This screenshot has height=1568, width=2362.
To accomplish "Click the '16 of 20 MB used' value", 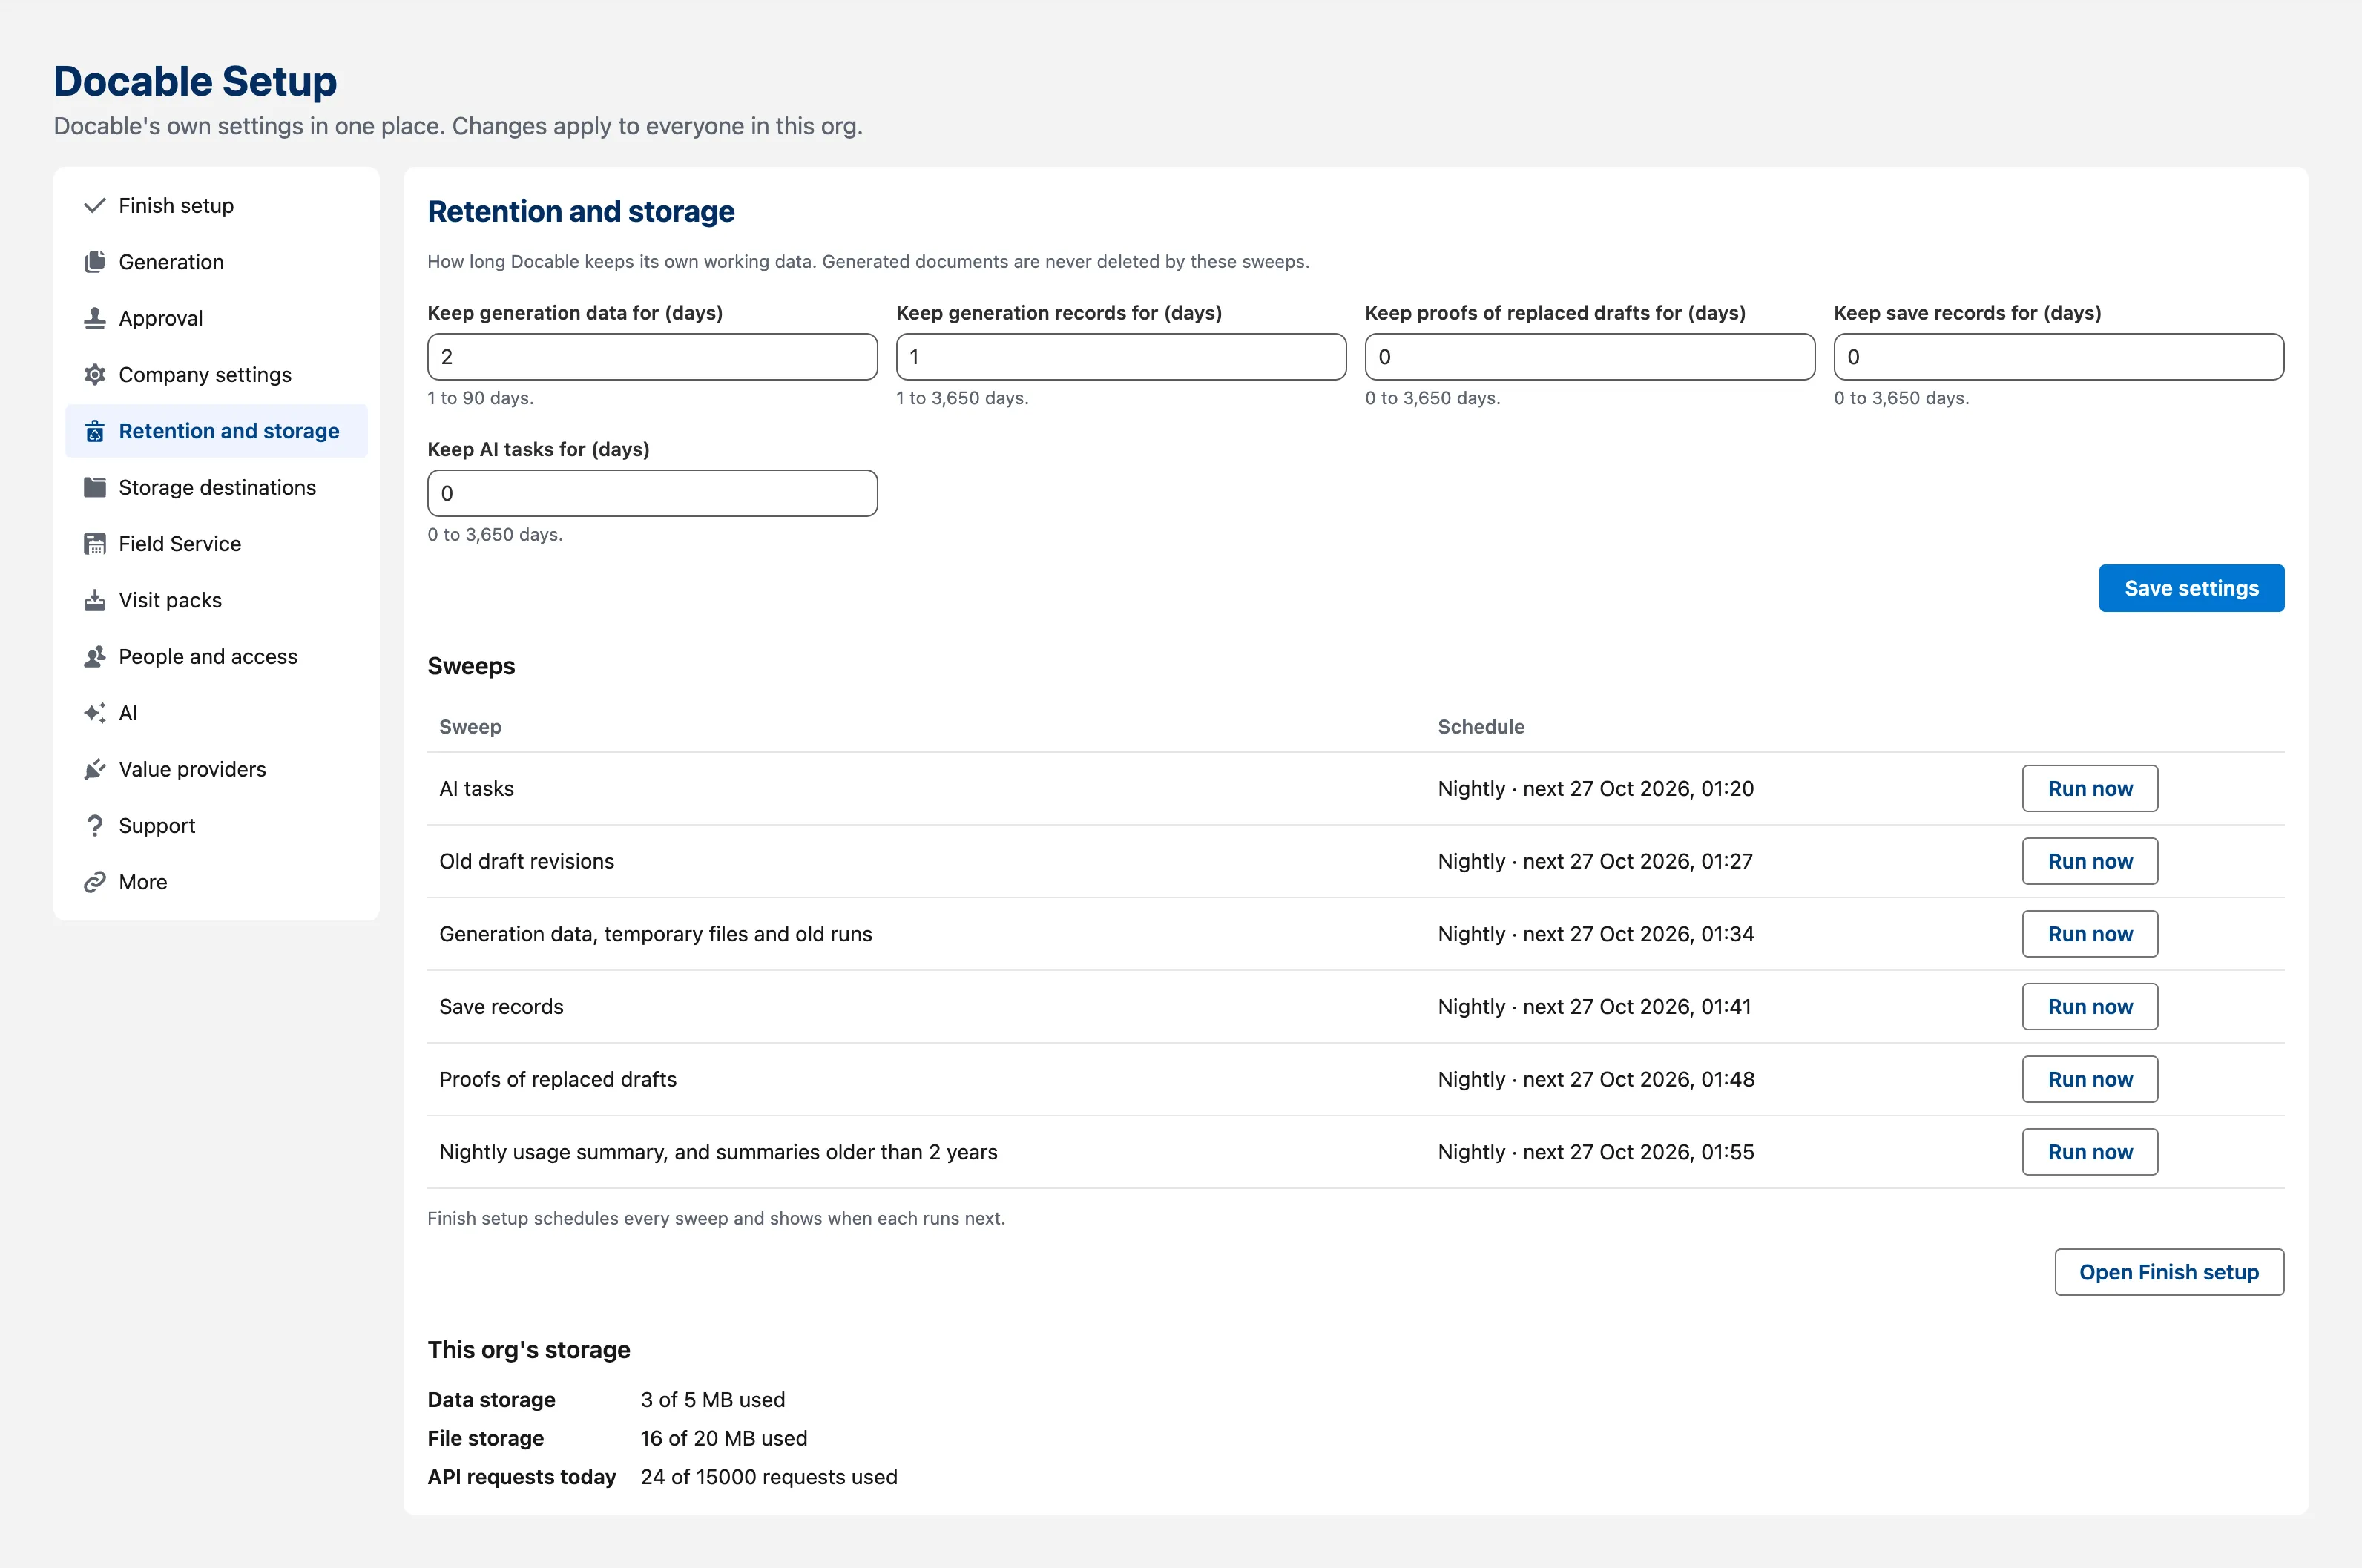I will pos(724,1438).
